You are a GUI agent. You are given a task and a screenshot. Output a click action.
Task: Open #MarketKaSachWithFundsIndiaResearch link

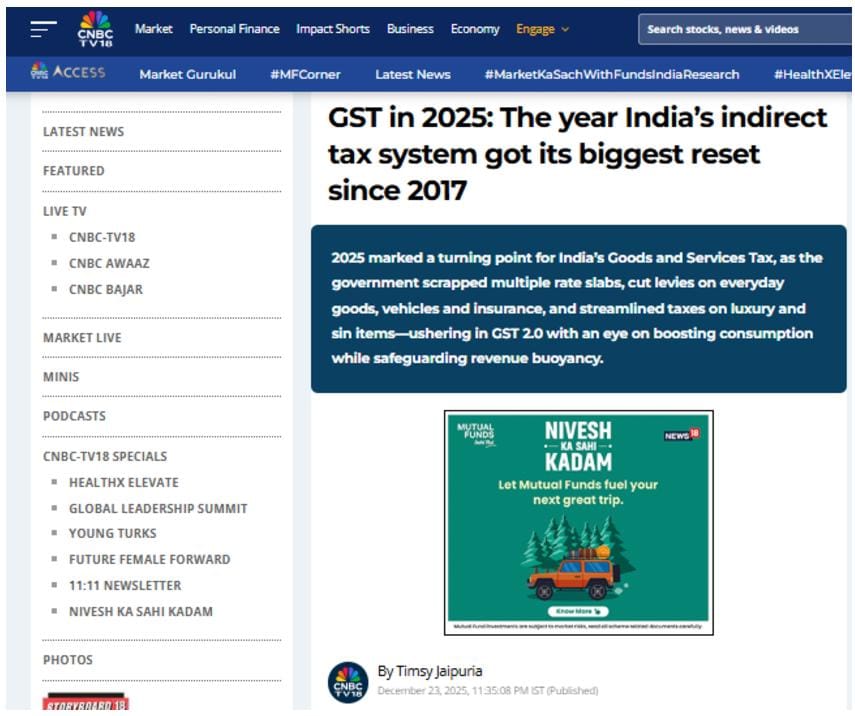pos(612,74)
